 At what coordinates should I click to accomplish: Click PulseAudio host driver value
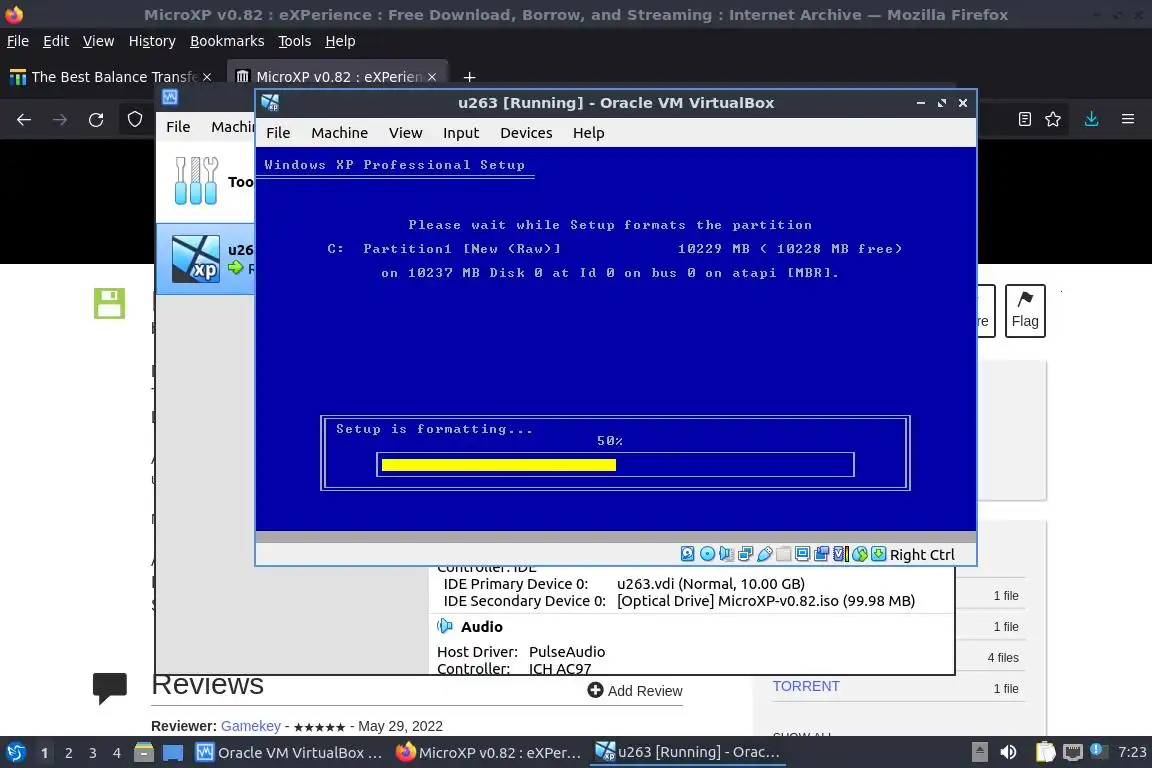point(567,652)
